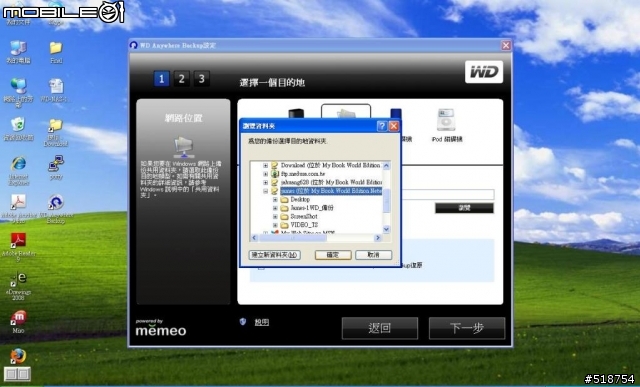The width and height of the screenshot is (640, 387).
Task: Click the black 瀏覽 browse button
Action: tap(464, 208)
